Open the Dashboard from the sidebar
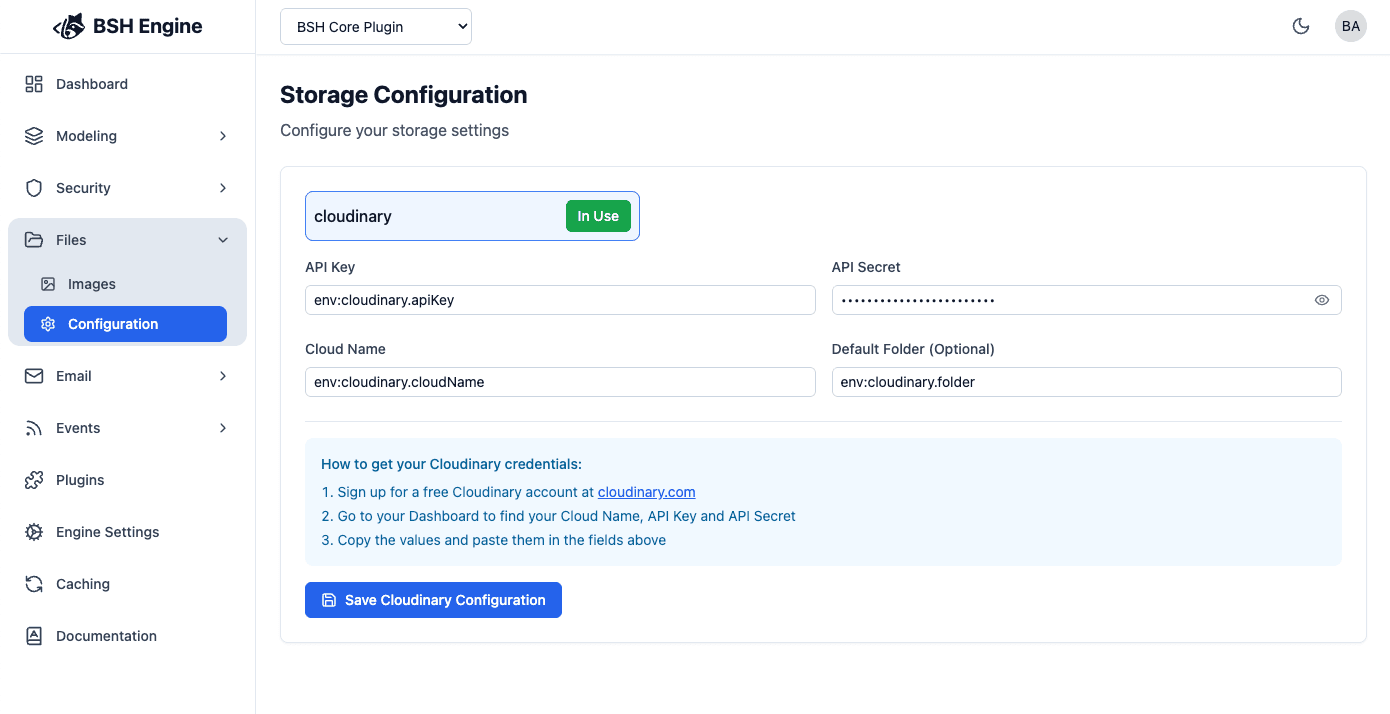1390x714 pixels. coord(92,84)
